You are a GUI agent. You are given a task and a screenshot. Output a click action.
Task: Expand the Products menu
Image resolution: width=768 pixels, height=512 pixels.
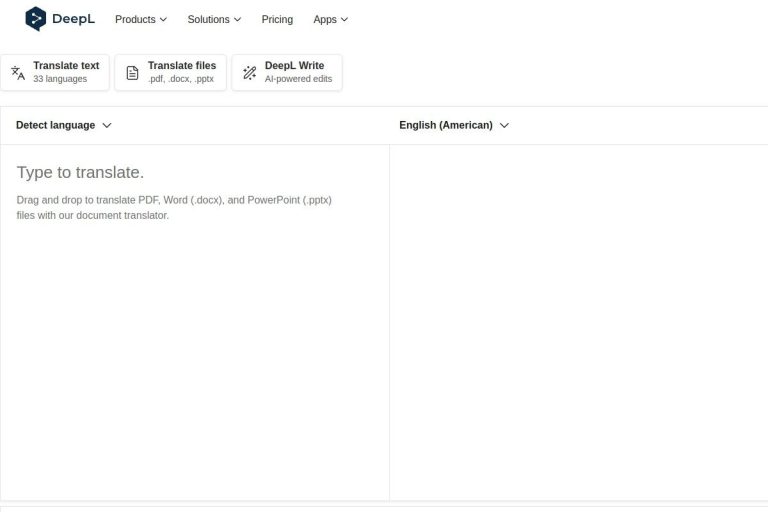tap(140, 19)
